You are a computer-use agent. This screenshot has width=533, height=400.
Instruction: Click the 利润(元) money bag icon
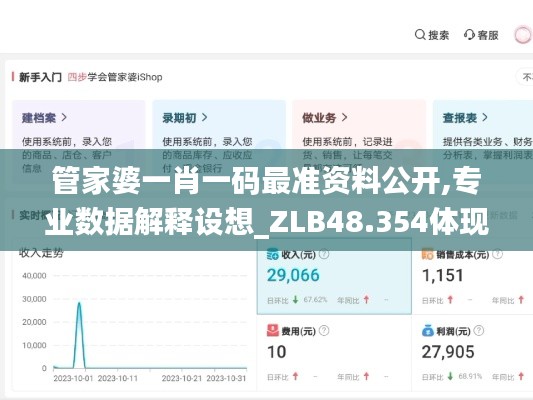click(x=428, y=331)
